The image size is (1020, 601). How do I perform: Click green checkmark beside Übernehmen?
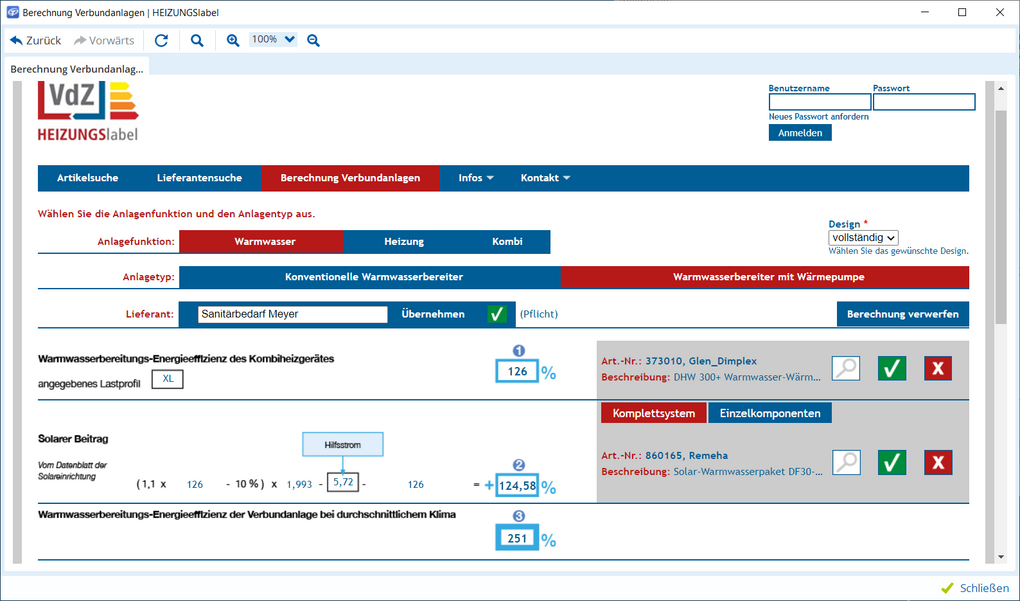coord(497,314)
